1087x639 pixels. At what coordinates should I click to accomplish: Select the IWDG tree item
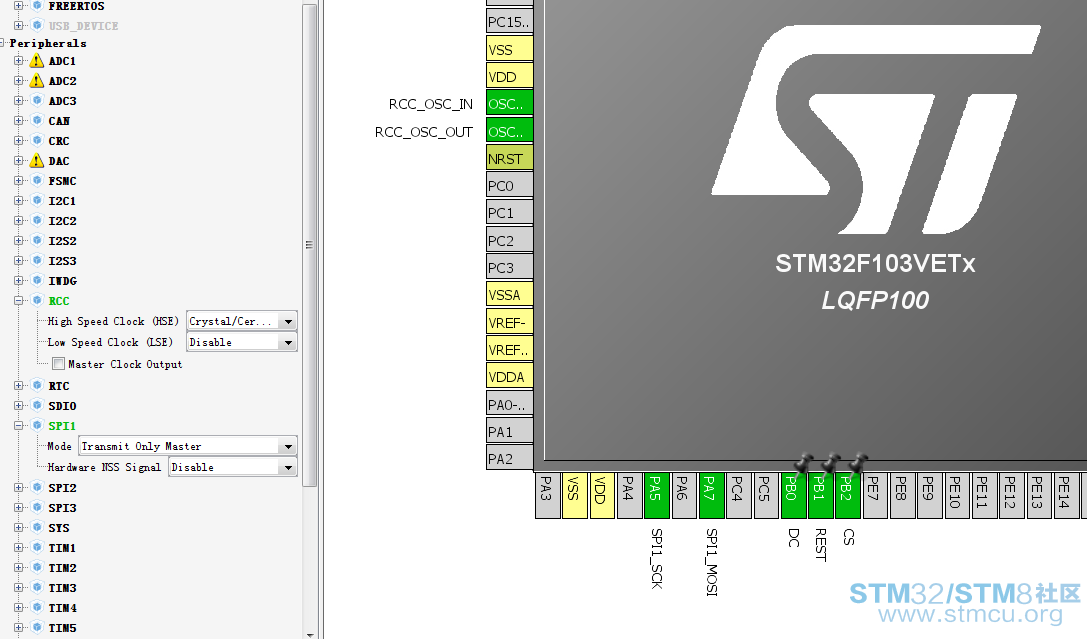tap(62, 281)
